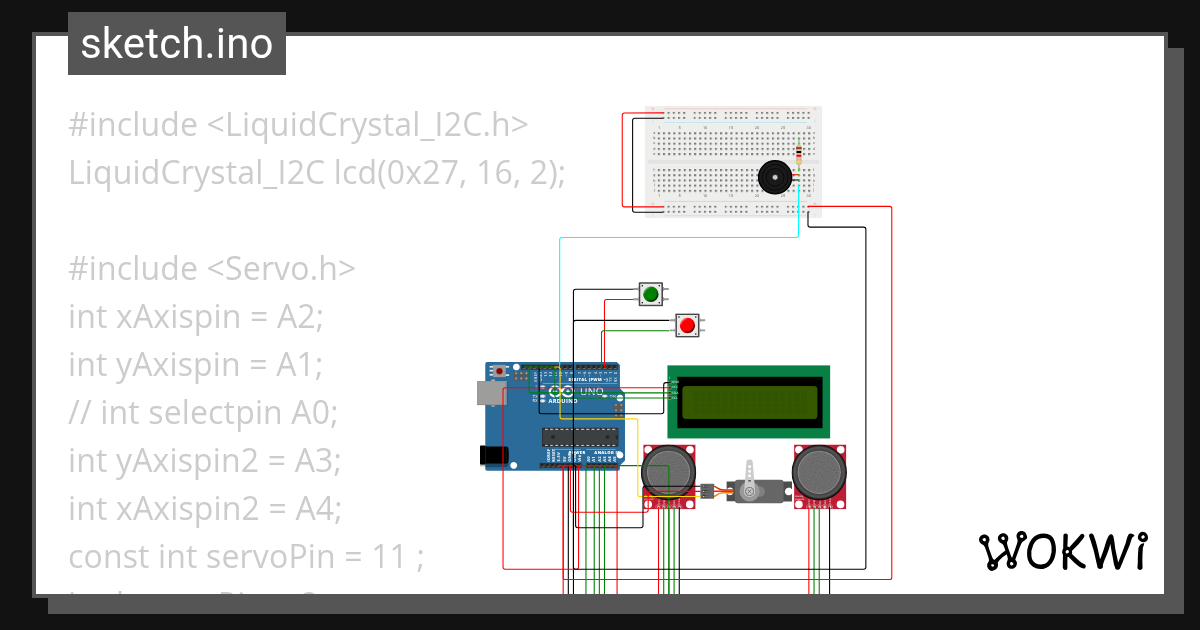
Task: Open the sketch.ino tab
Action: pos(176,43)
